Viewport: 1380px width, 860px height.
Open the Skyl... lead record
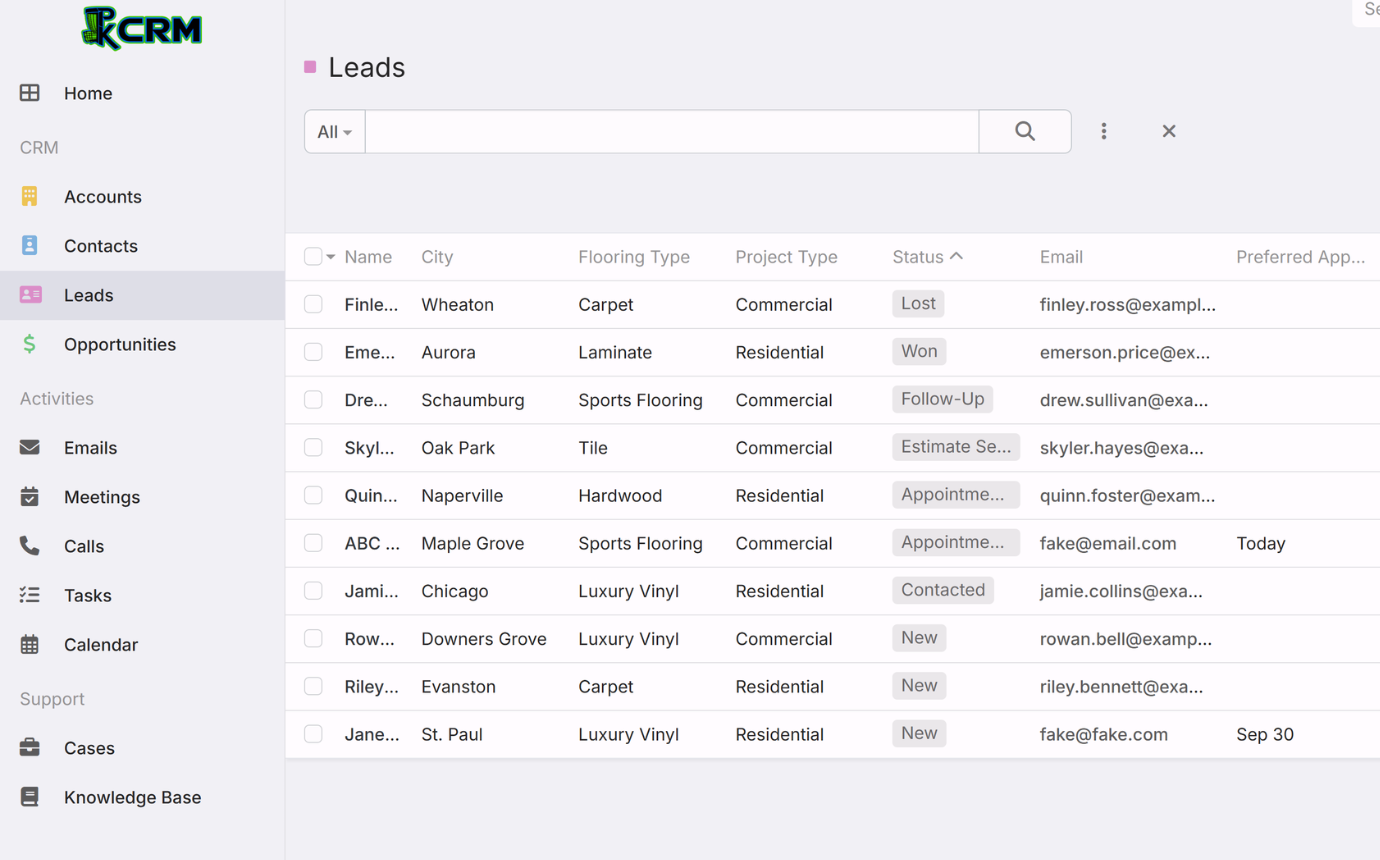point(369,448)
